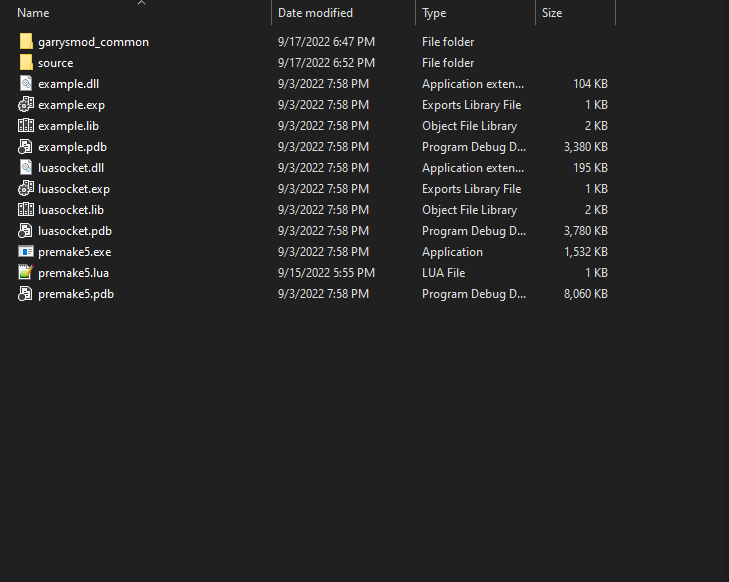The image size is (729, 582).
Task: Sort by the Size column header
Action: pos(552,13)
